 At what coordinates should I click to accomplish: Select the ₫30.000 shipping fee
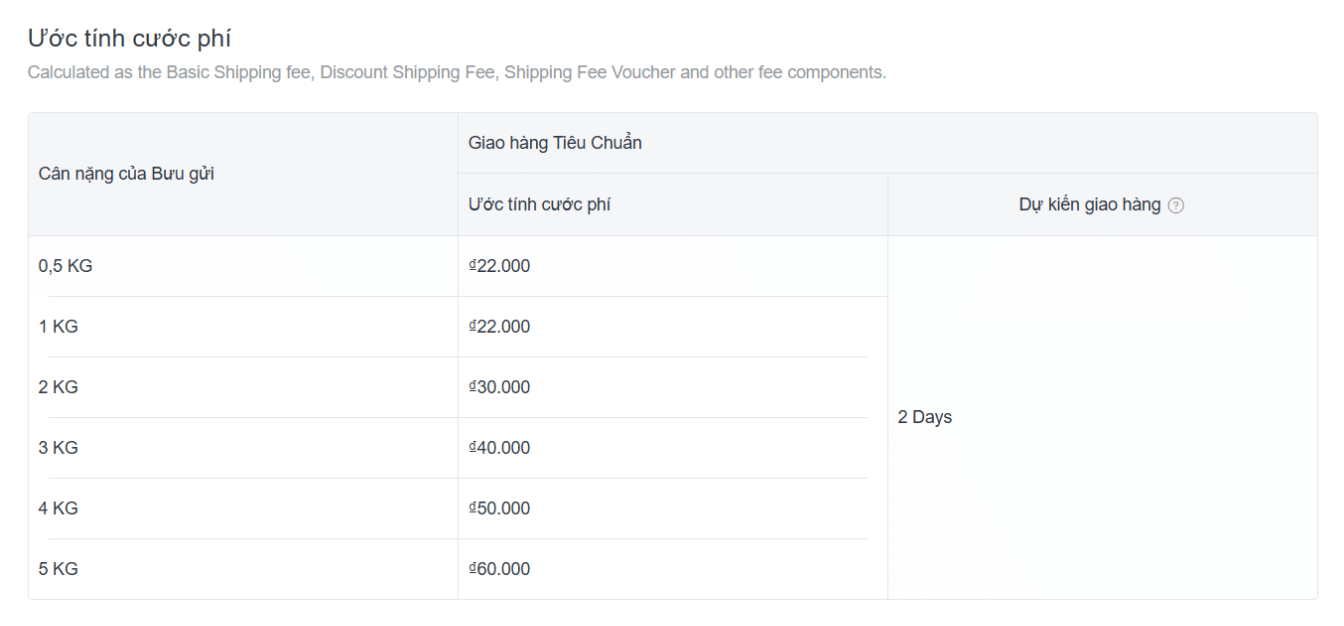coord(499,387)
